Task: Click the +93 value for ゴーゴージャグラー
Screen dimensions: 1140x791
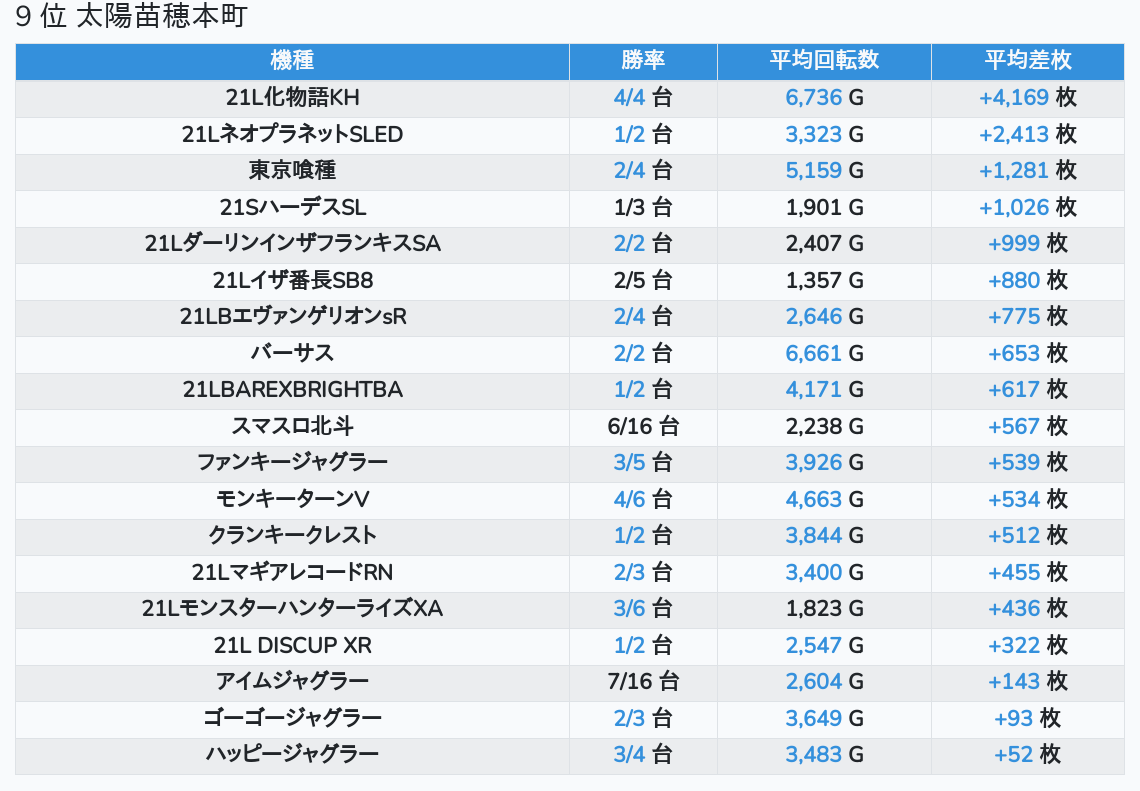Action: tap(1014, 718)
